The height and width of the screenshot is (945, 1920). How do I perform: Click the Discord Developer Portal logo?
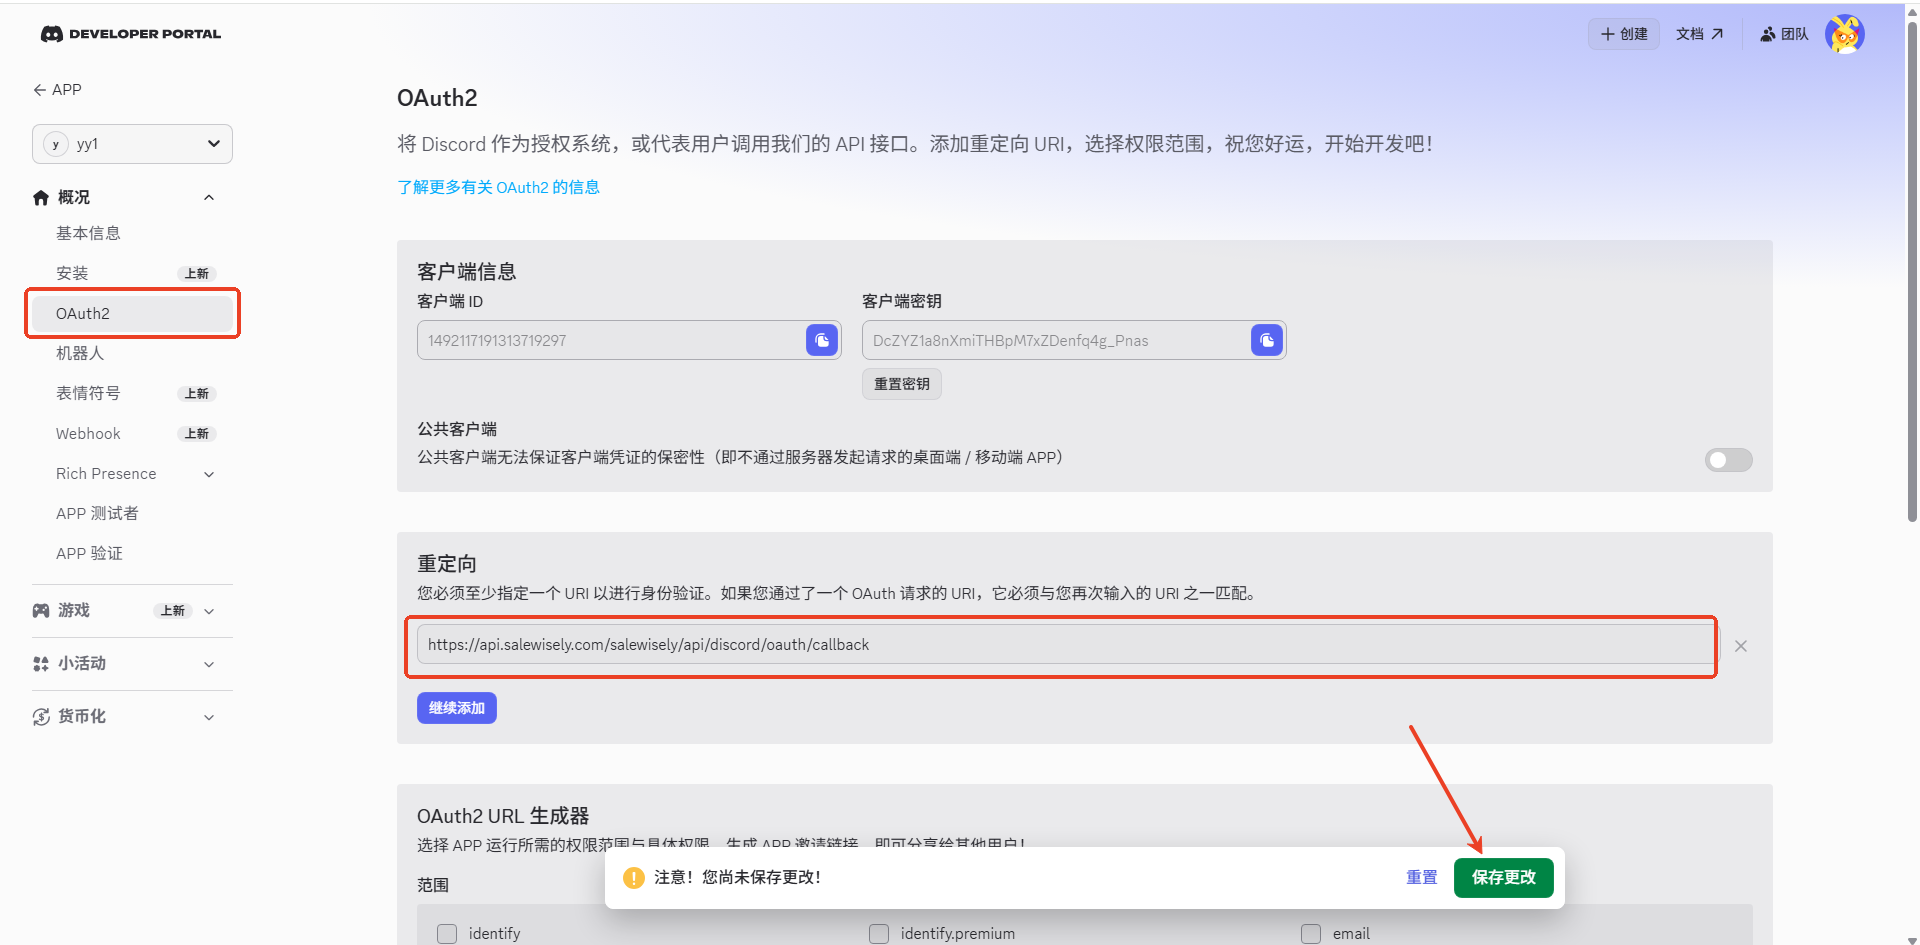[131, 34]
